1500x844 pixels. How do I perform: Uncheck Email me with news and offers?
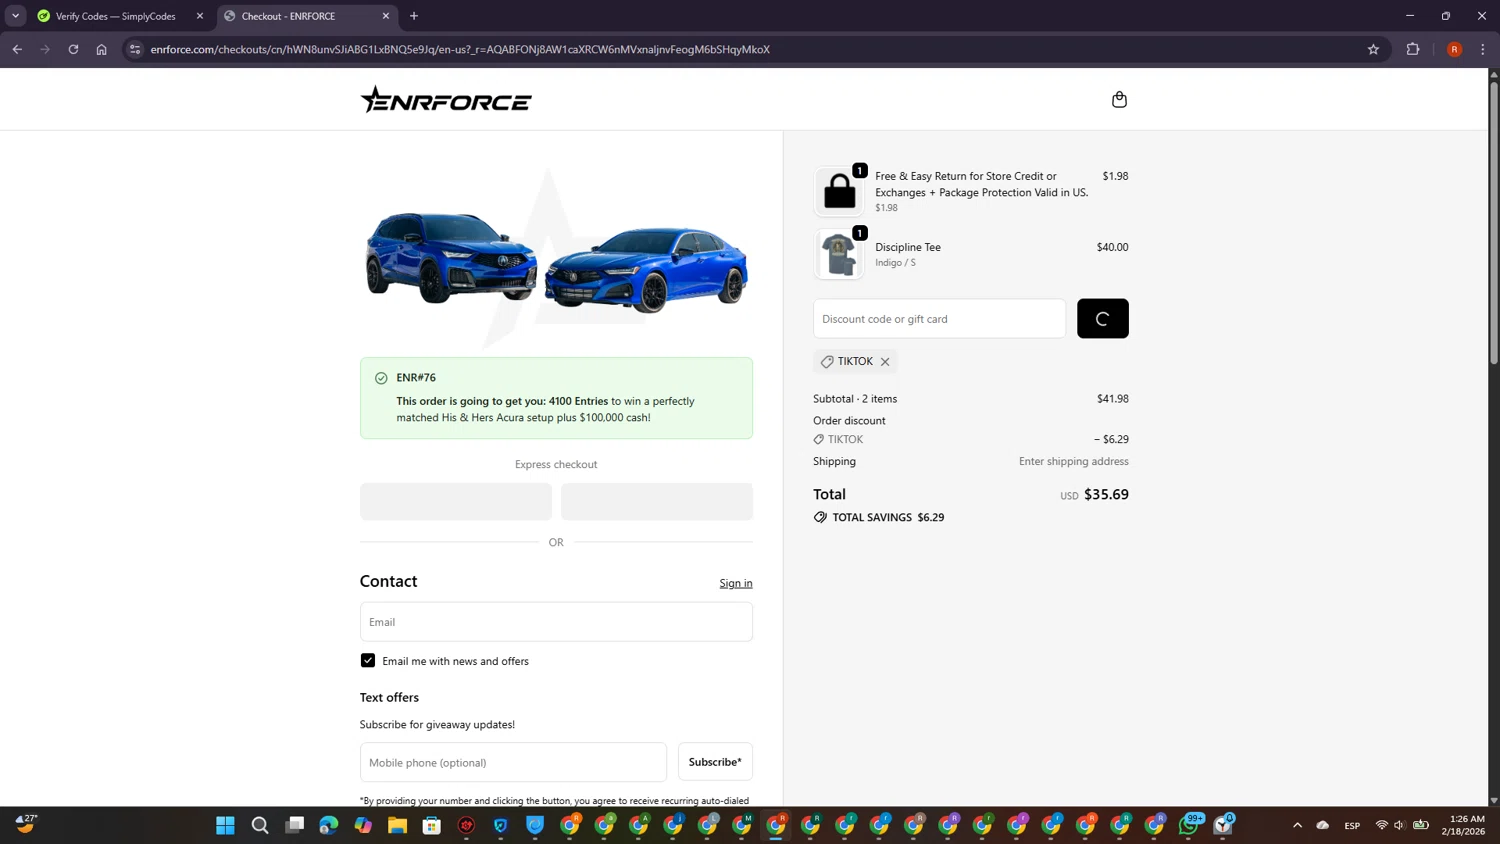click(368, 661)
